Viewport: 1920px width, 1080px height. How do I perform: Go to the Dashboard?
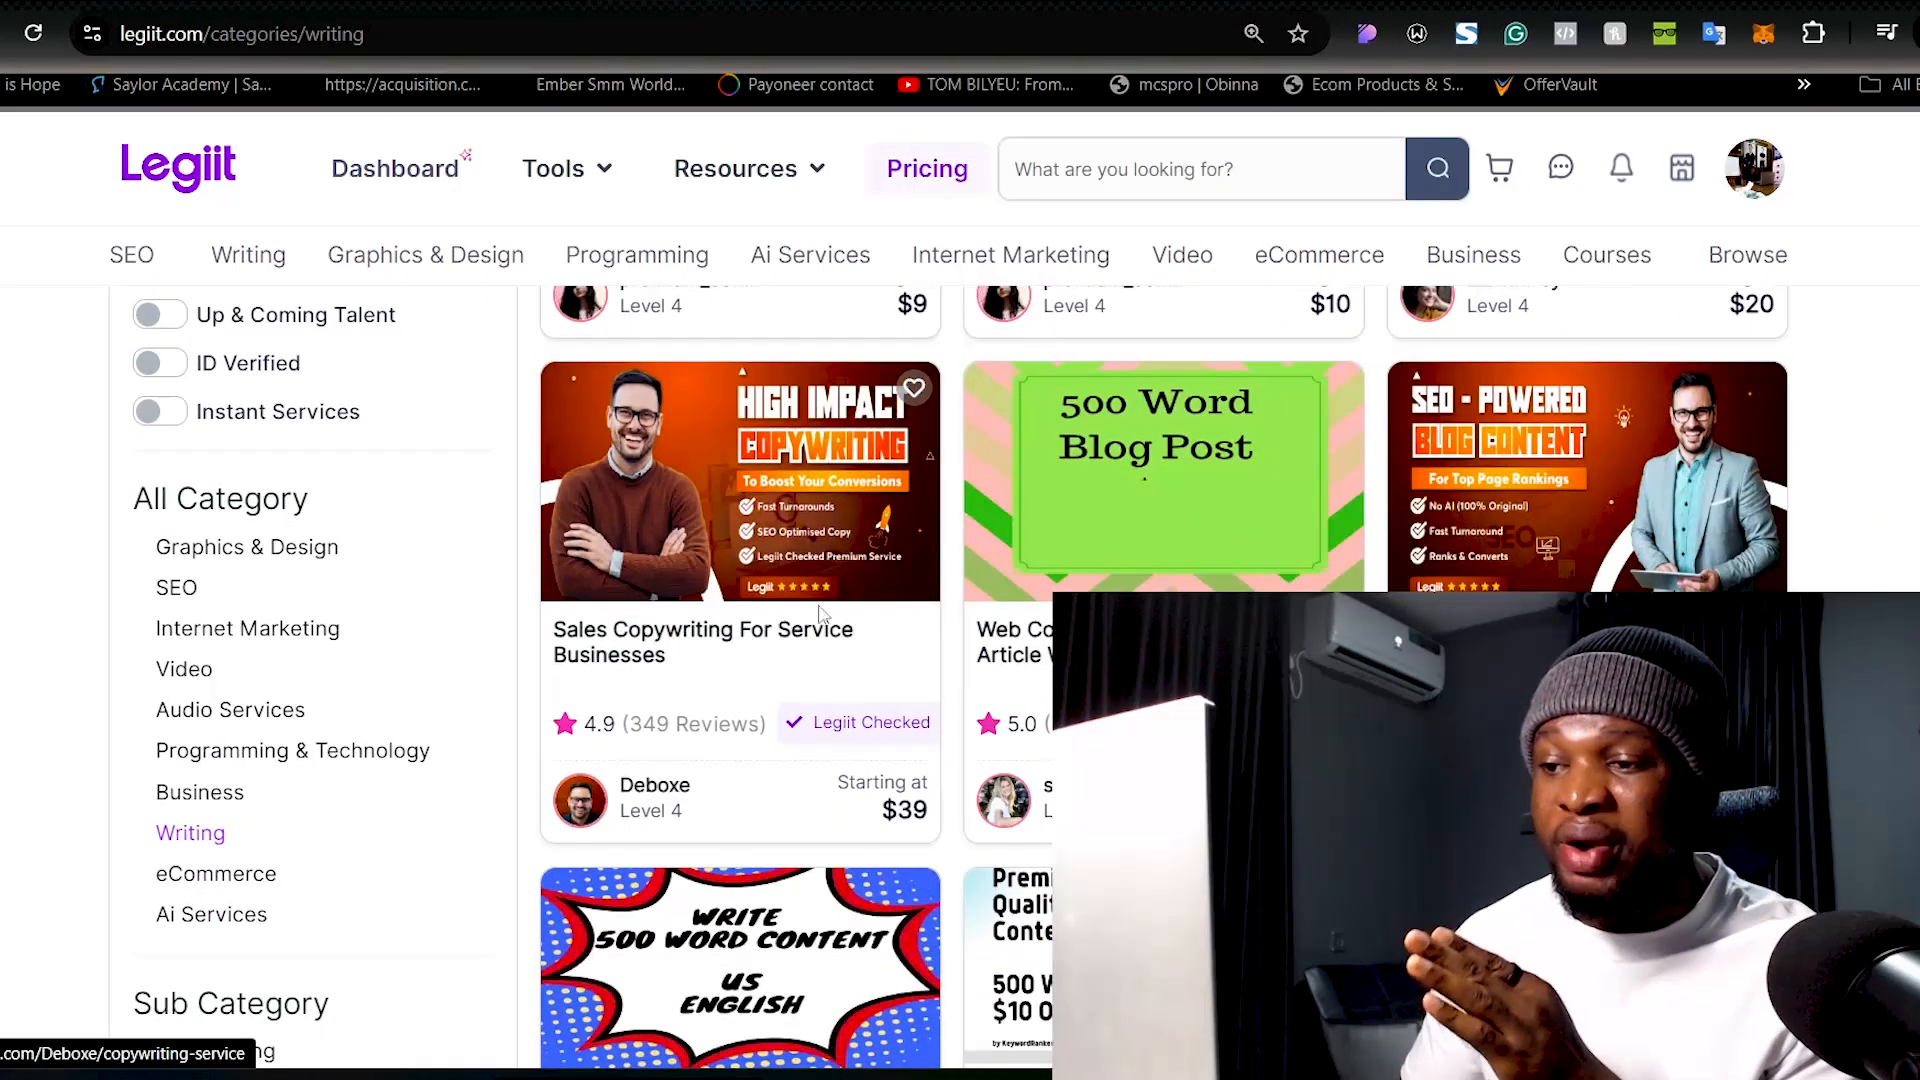(x=395, y=168)
